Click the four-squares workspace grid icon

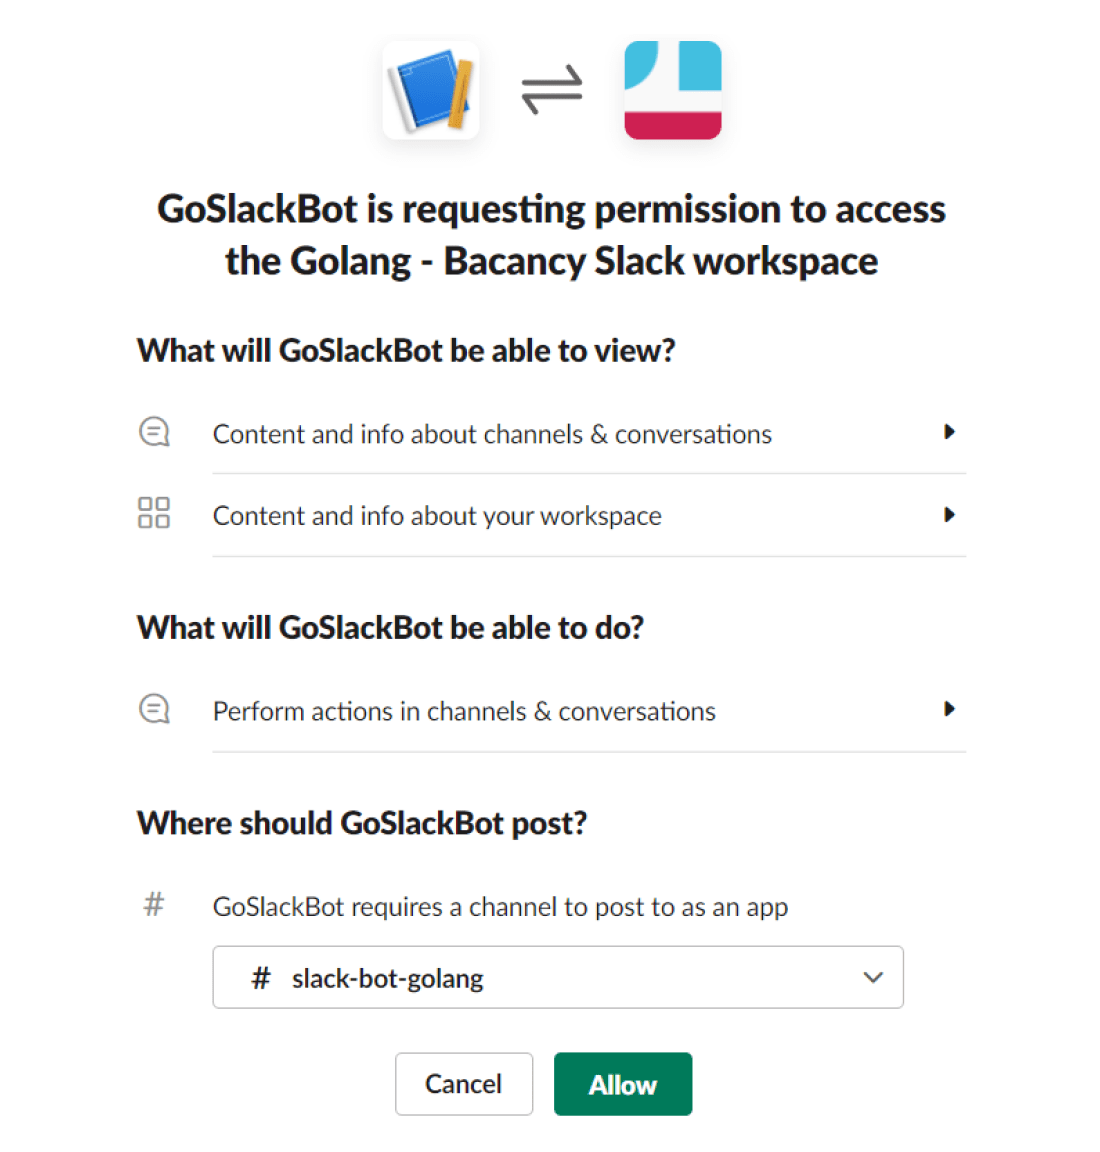(x=154, y=513)
